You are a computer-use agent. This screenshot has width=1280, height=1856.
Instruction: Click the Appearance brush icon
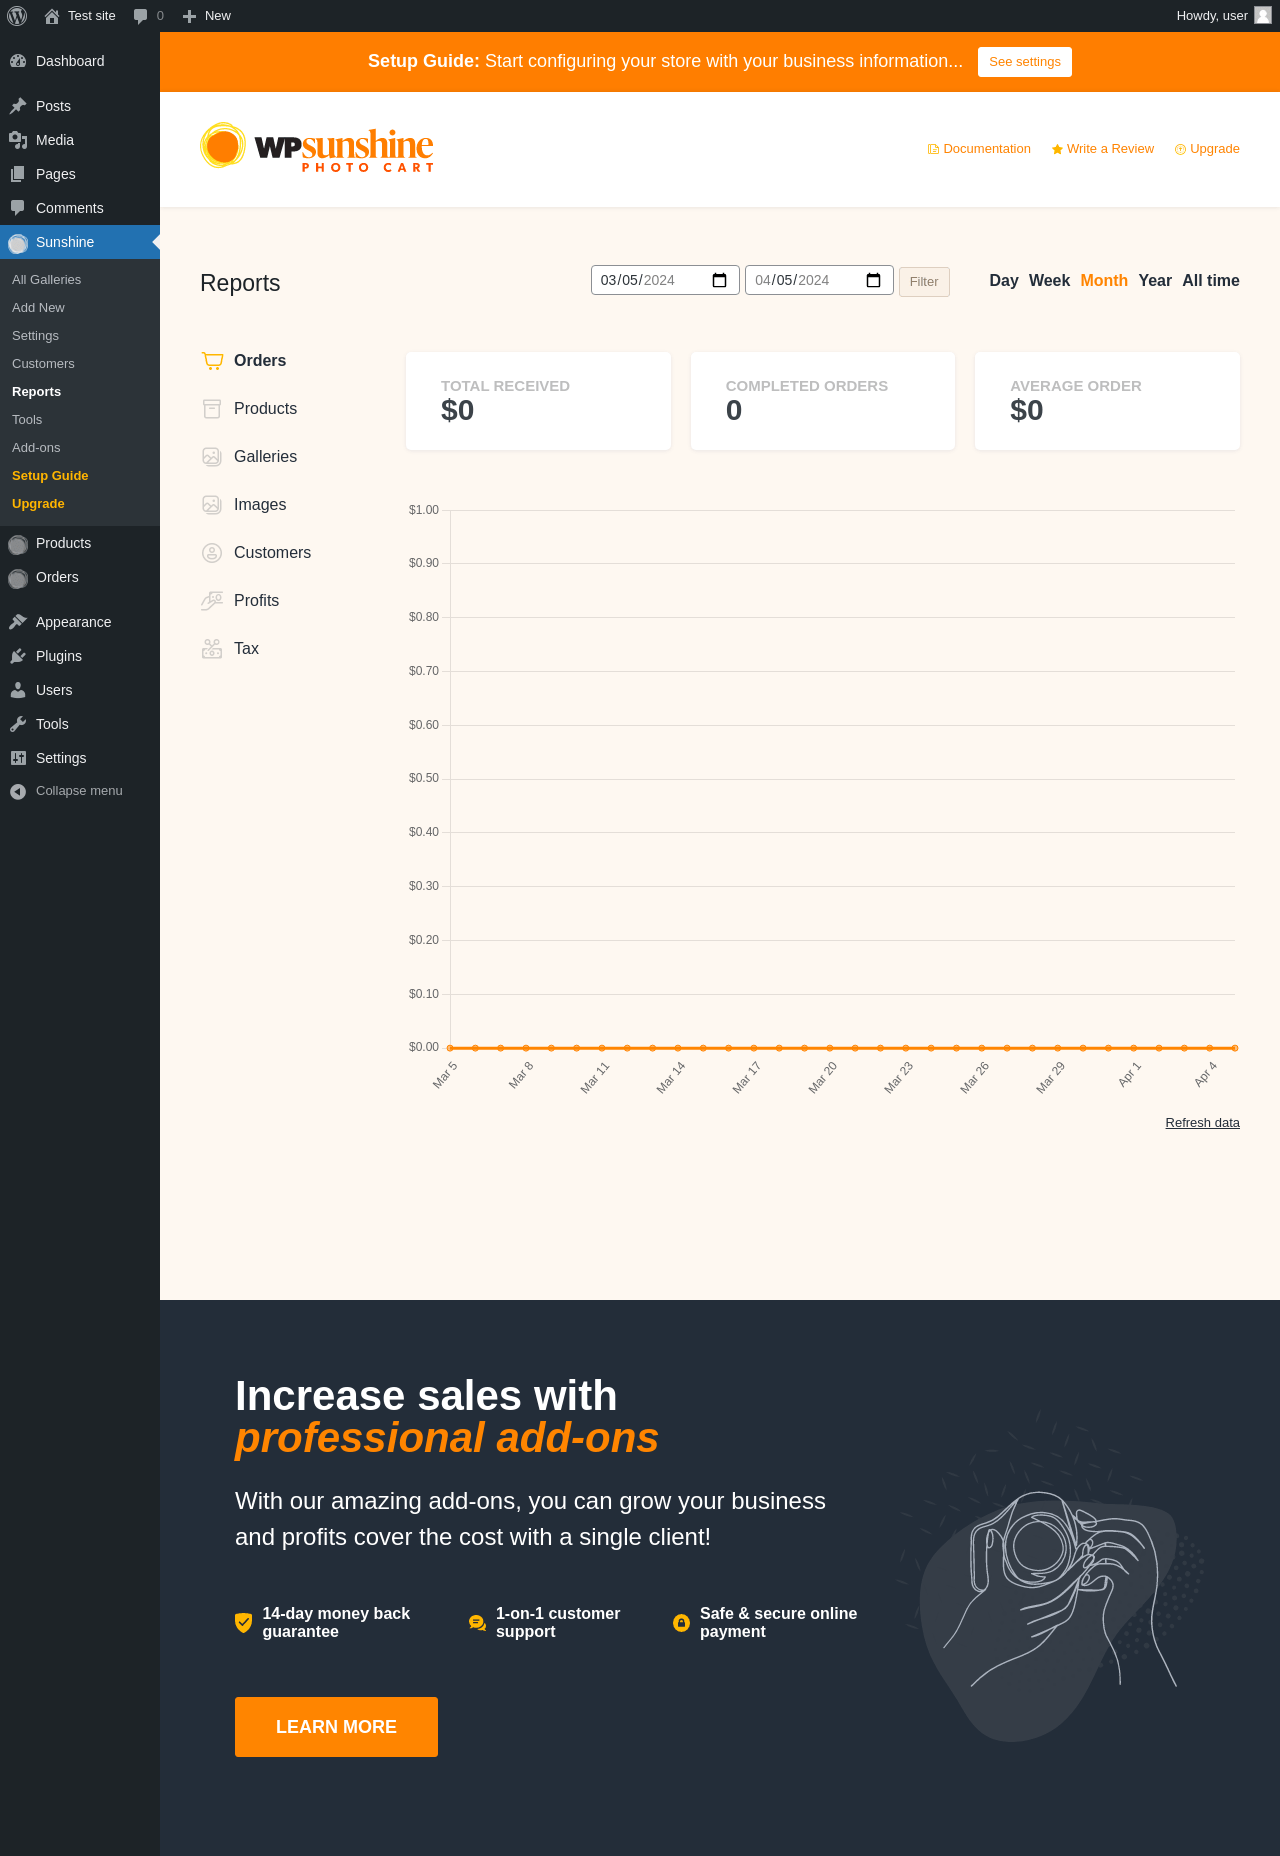tap(18, 622)
